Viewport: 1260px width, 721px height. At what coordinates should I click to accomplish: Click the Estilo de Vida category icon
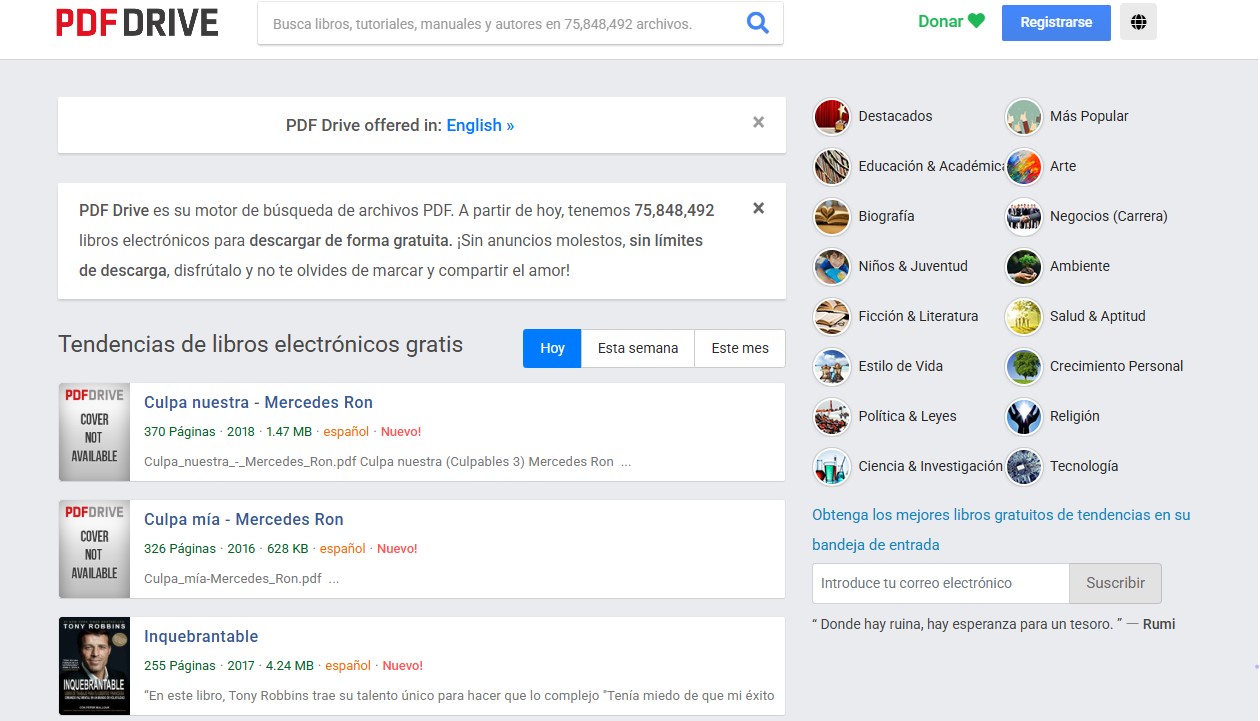coord(832,367)
